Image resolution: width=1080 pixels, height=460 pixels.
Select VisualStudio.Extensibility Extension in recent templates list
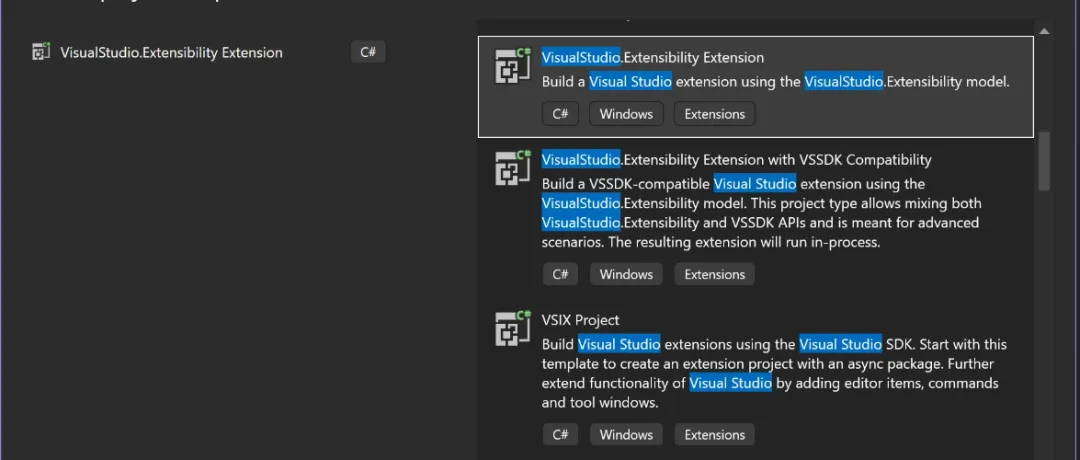coord(172,52)
